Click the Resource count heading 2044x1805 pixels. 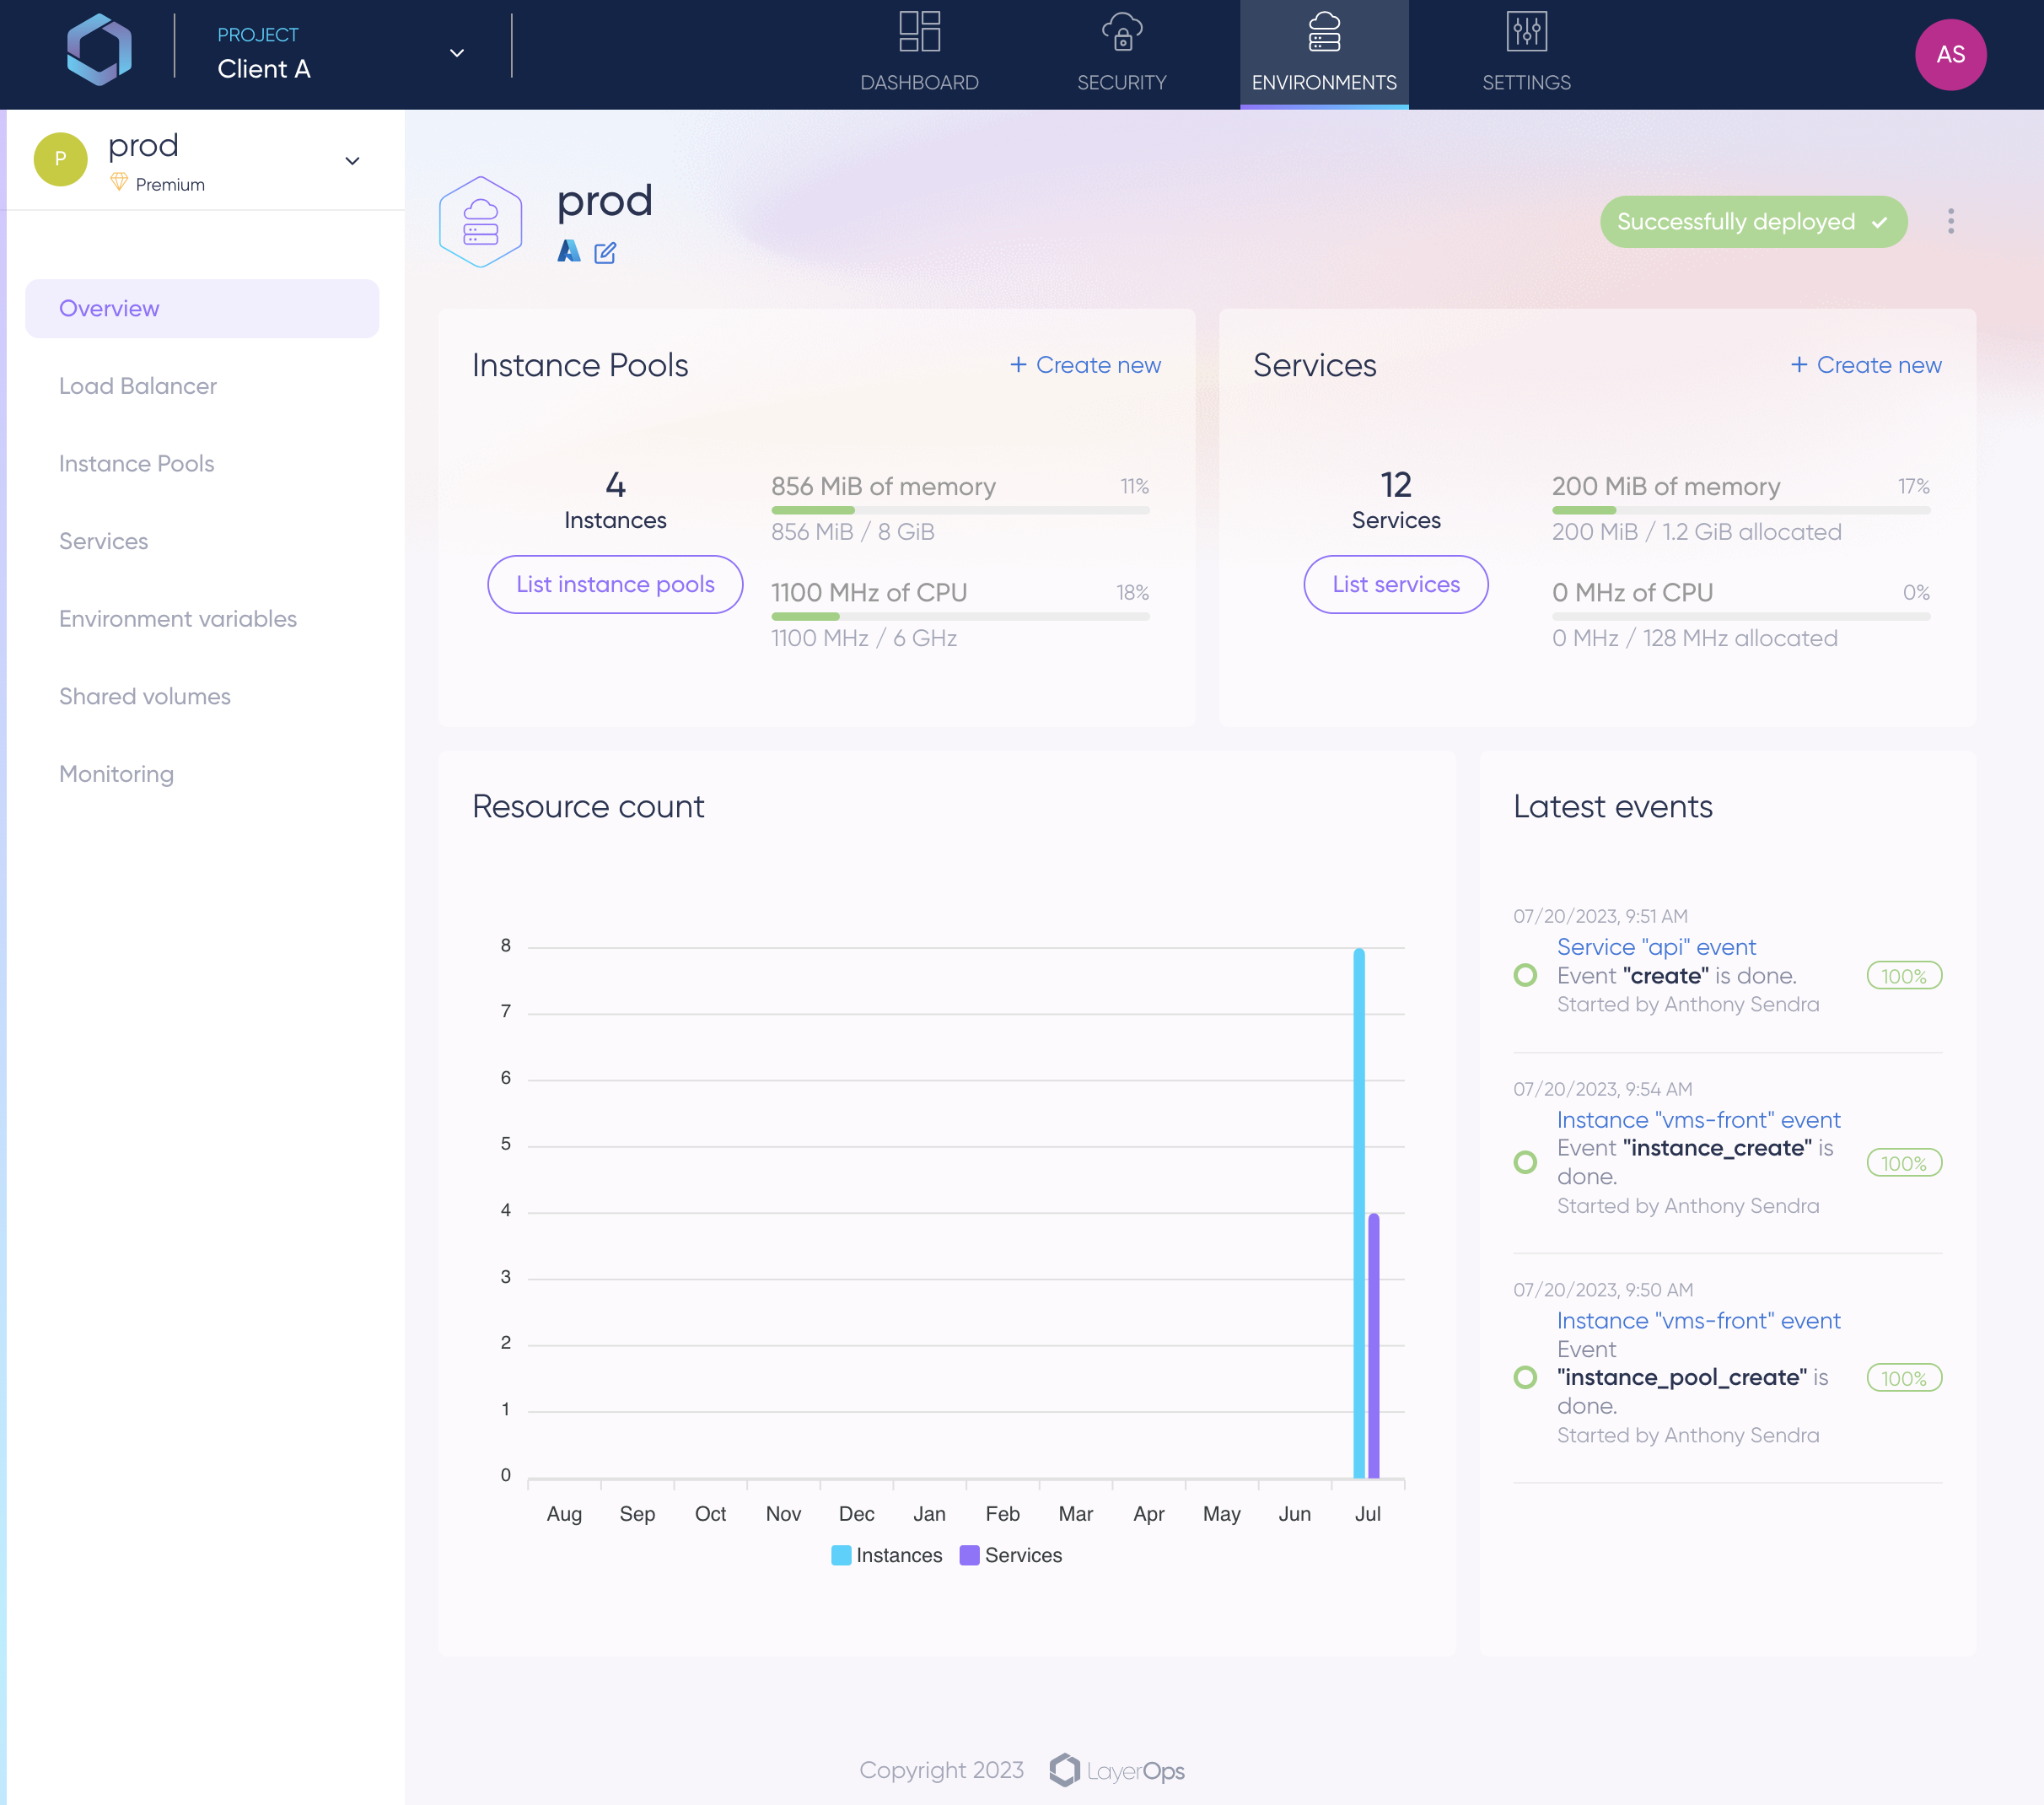[x=588, y=807]
